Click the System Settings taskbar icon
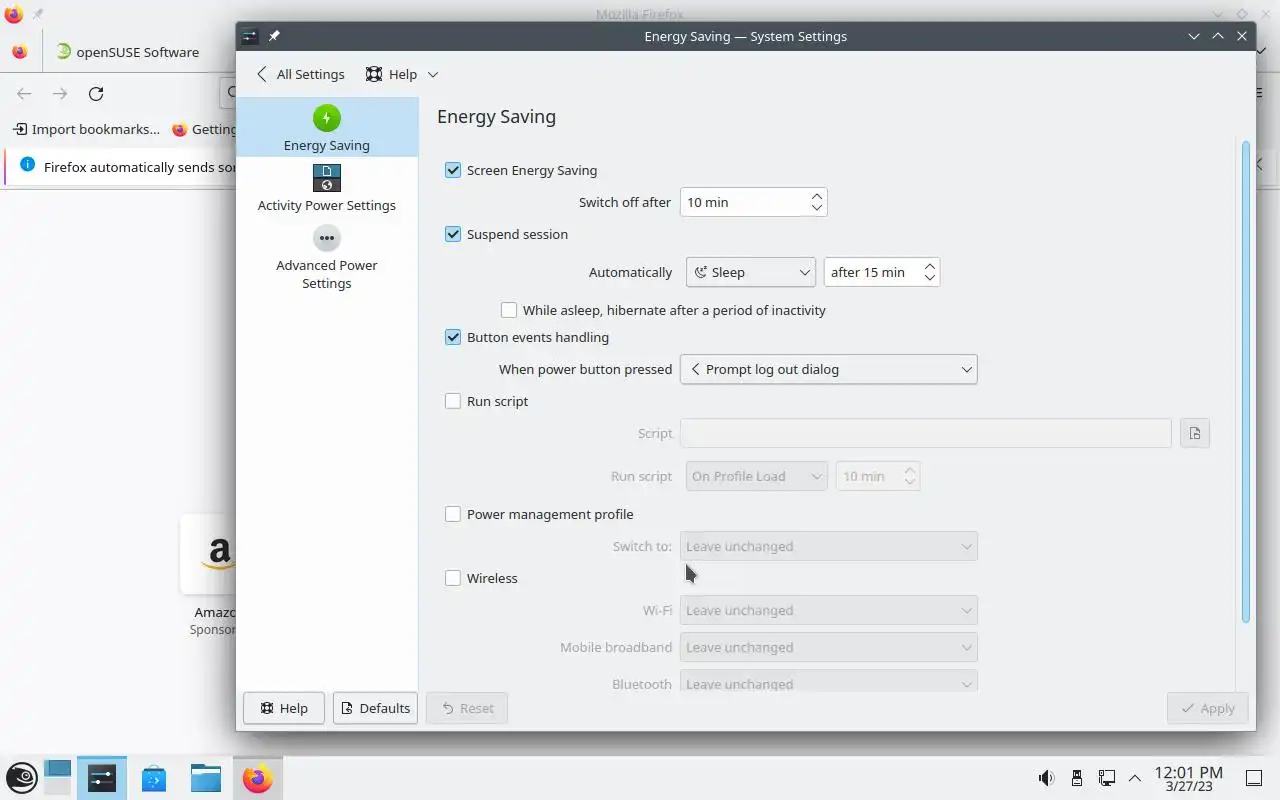This screenshot has height=800, width=1280. pos(101,778)
